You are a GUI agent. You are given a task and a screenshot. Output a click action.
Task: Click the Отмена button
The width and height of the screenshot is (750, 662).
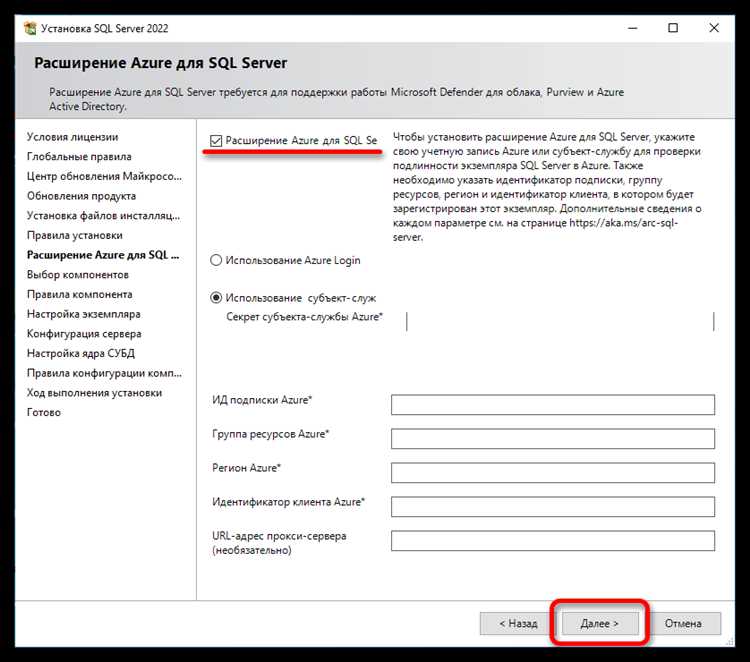tap(683, 623)
